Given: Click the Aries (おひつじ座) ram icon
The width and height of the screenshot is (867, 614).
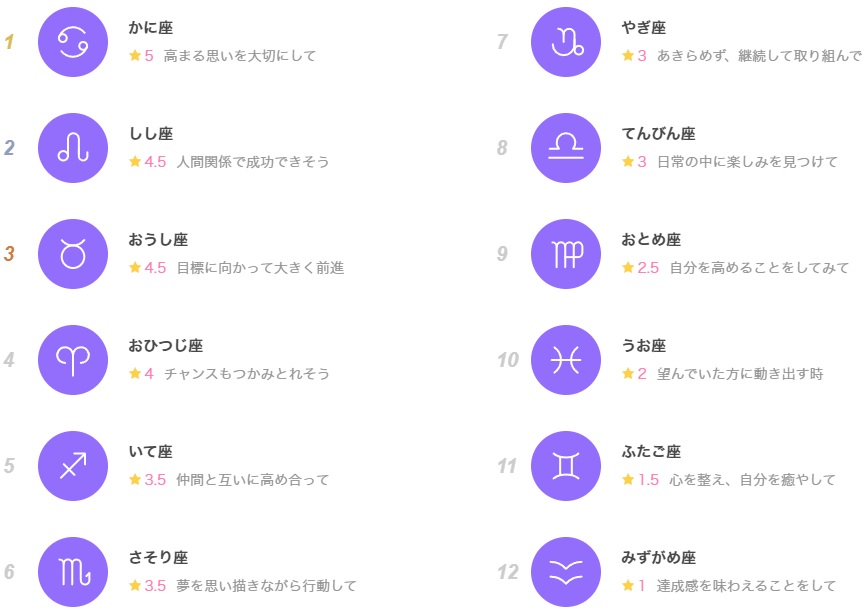Looking at the screenshot, I should pyautogui.click(x=73, y=360).
